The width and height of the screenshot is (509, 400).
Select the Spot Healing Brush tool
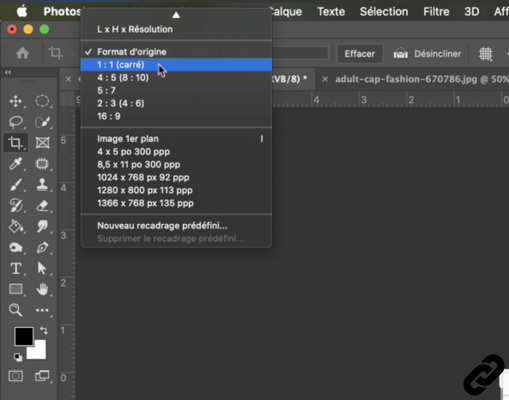42,164
